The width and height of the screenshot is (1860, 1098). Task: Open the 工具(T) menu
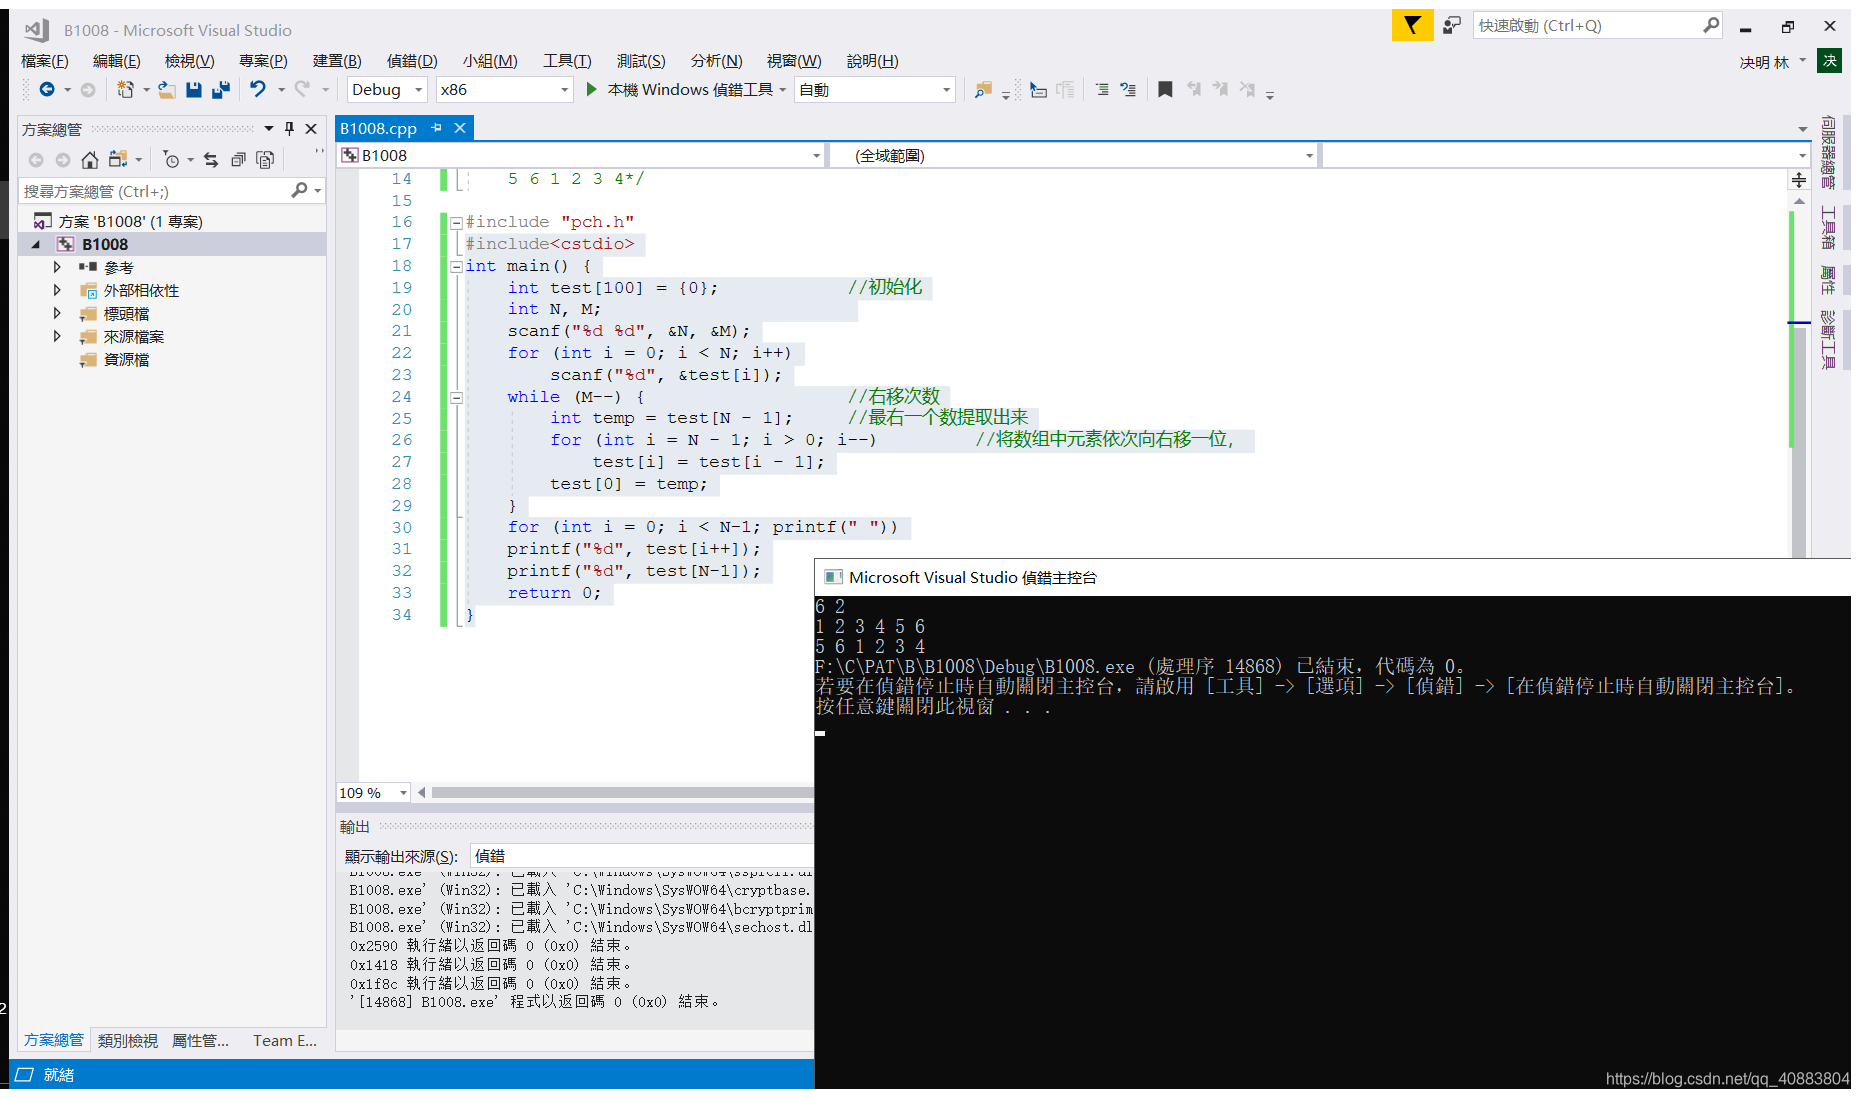click(x=567, y=61)
